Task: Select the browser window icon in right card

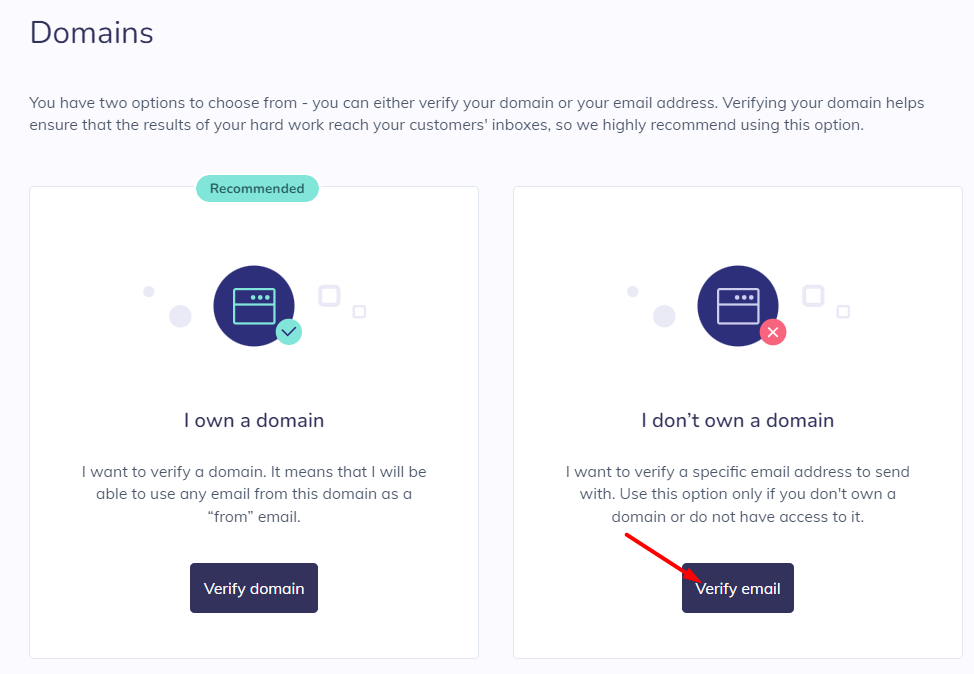Action: [738, 306]
